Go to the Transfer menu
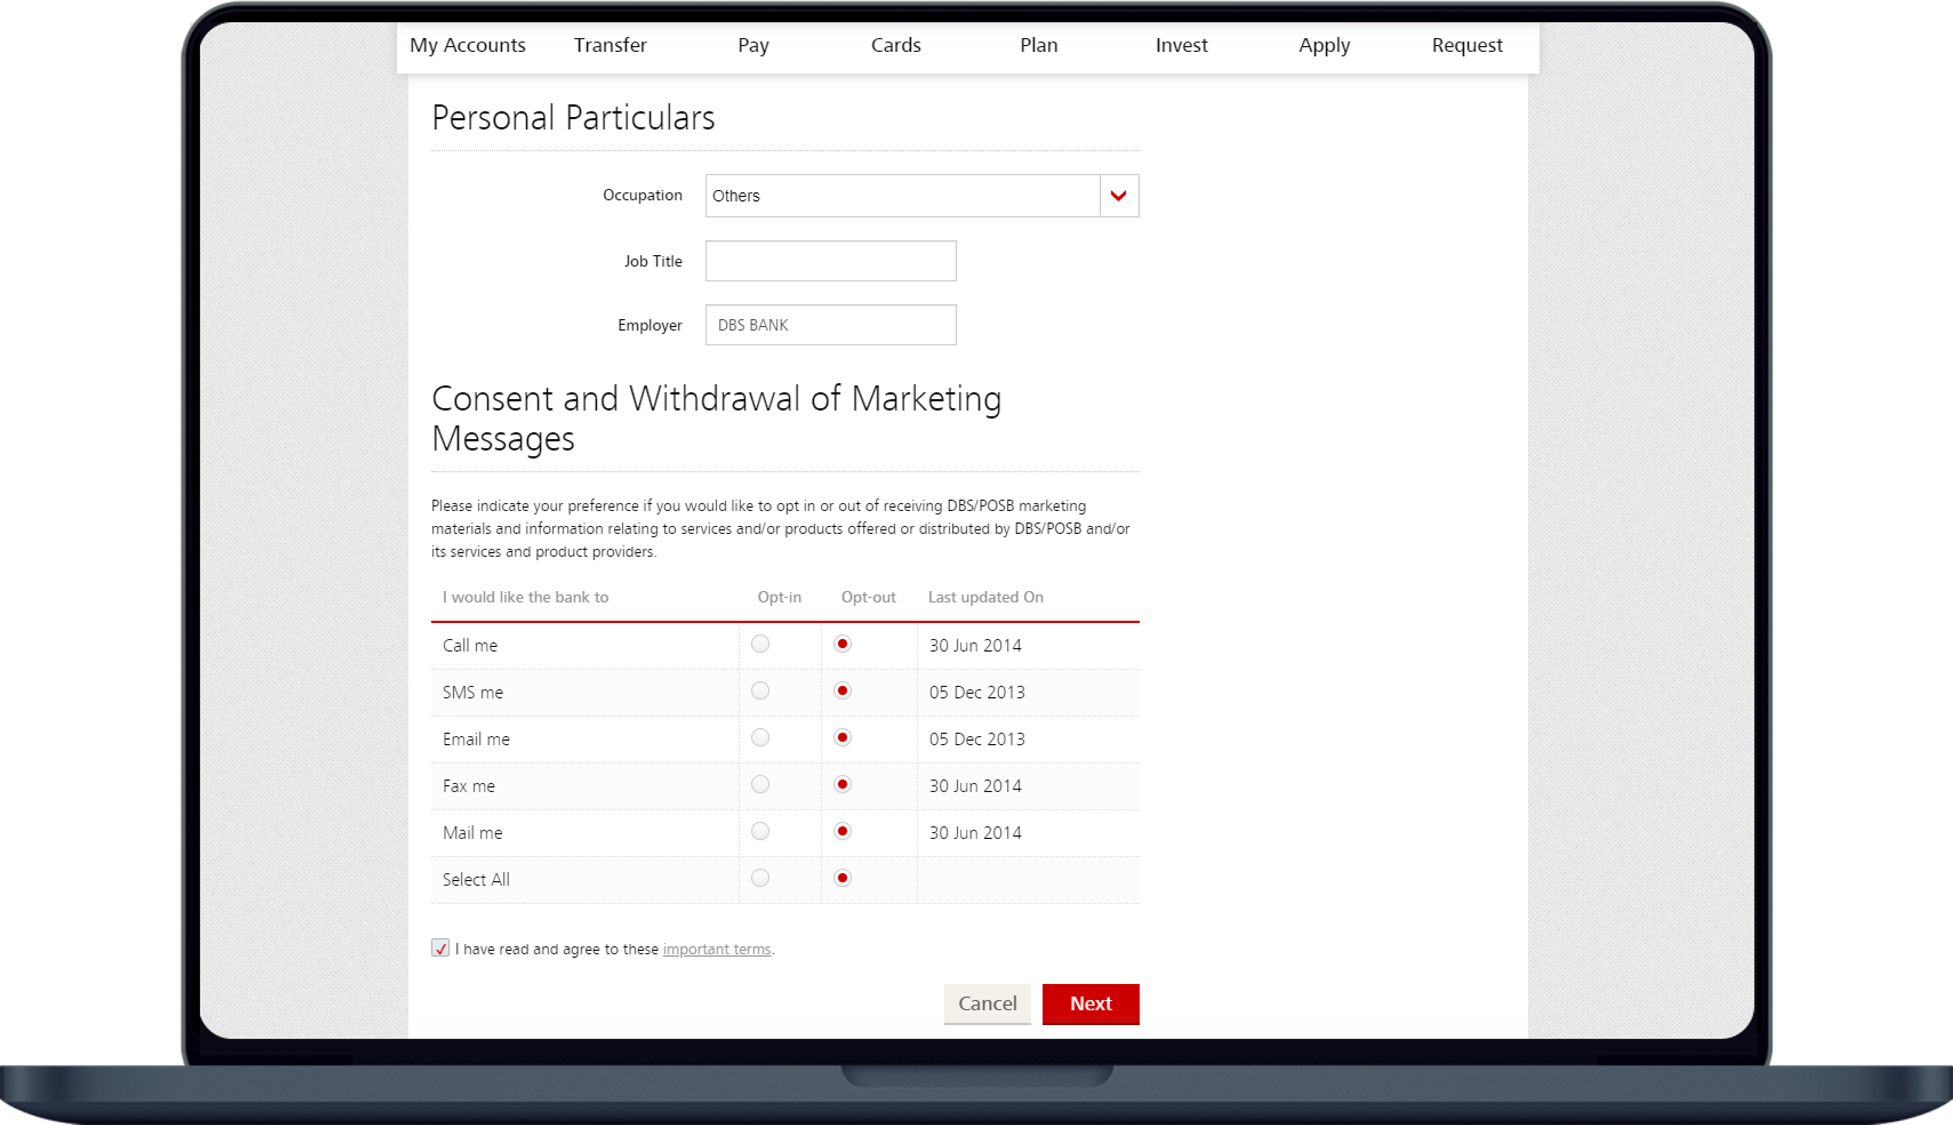This screenshot has height=1125, width=1953. pyautogui.click(x=610, y=45)
